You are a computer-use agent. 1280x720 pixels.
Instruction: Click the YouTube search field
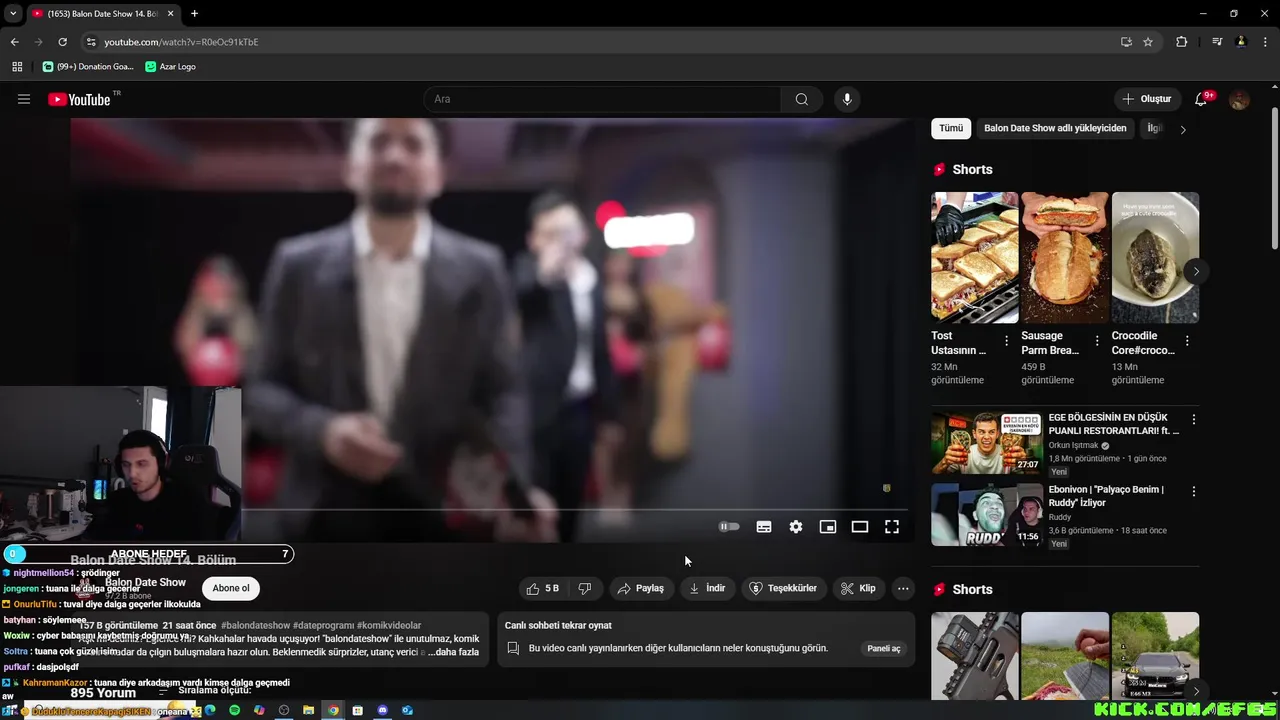pyautogui.click(x=603, y=99)
